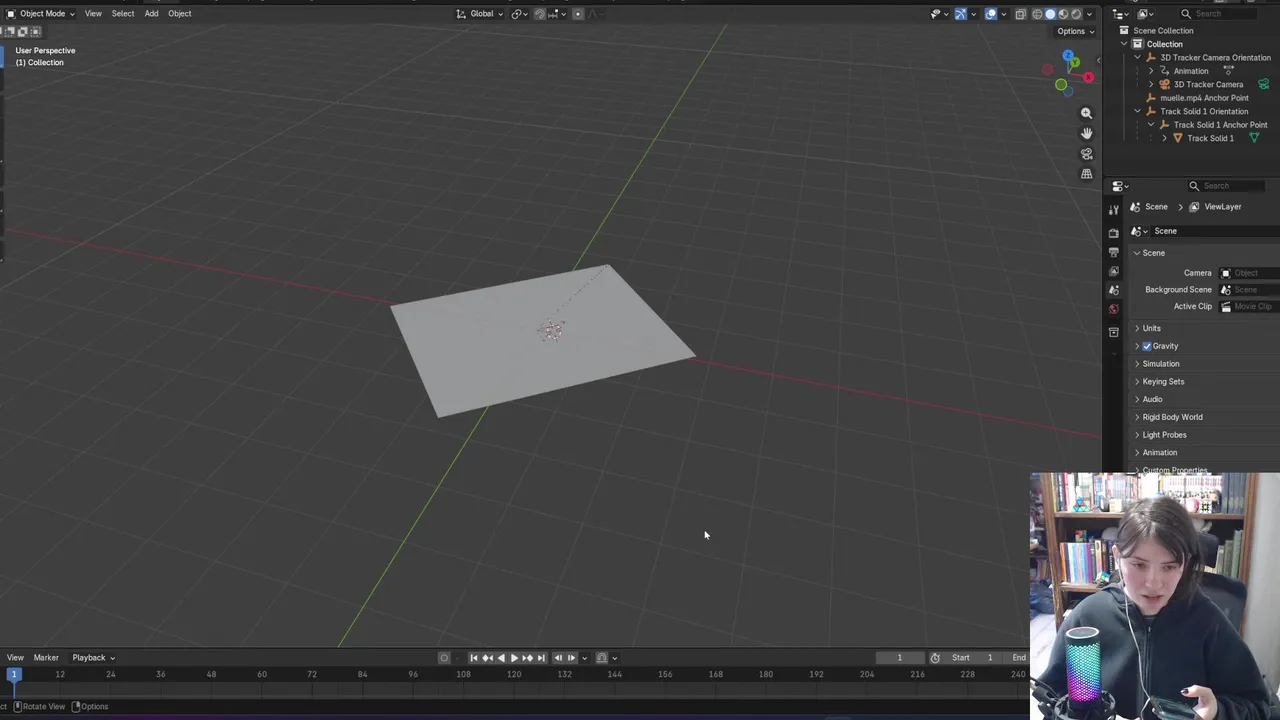Open the viewport Options dropdown

coord(1075,31)
